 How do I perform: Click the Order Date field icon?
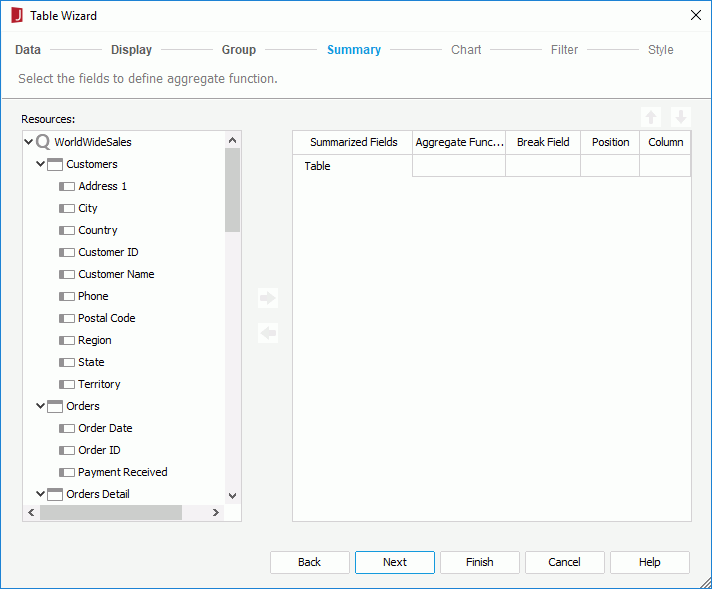click(x=67, y=428)
